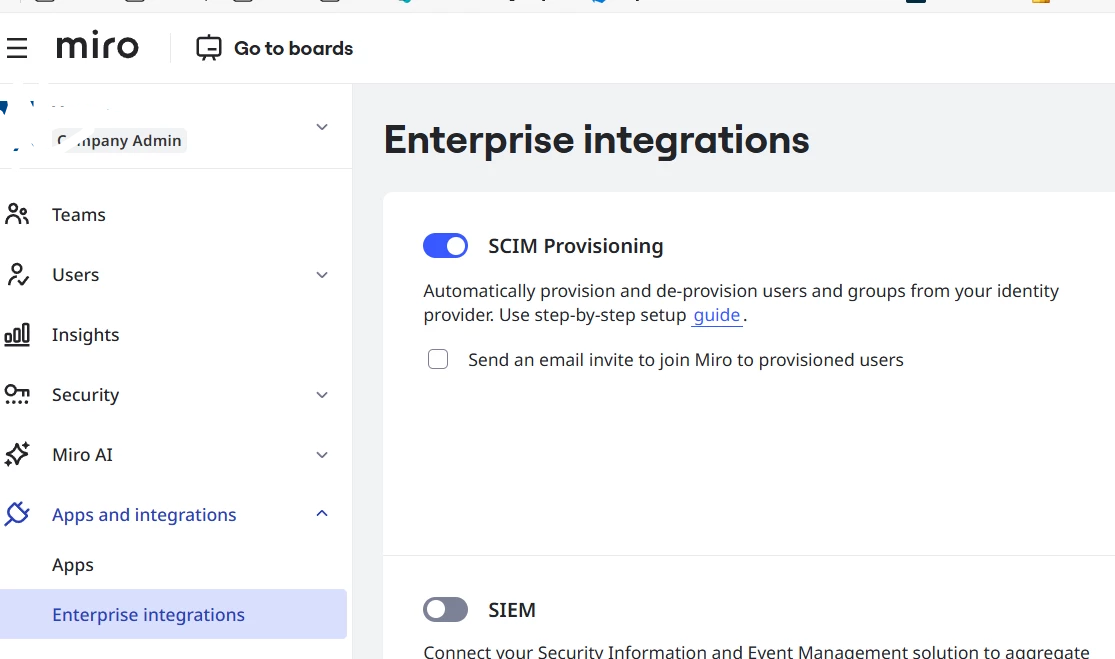
Task: Click the Miro AI sparkle icon
Action: [17, 454]
